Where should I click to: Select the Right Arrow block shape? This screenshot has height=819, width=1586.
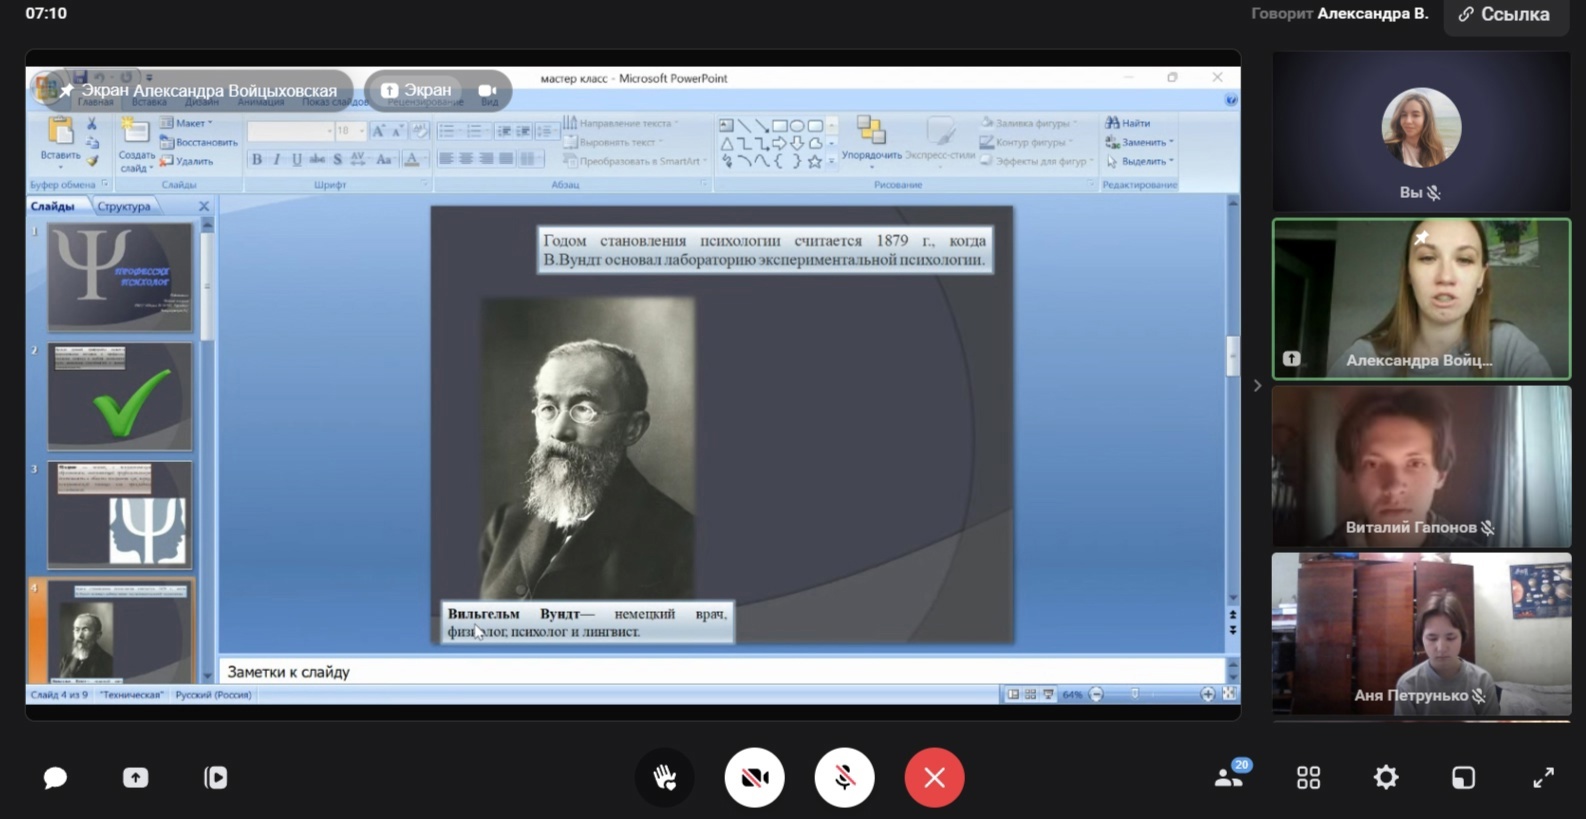[x=779, y=143]
